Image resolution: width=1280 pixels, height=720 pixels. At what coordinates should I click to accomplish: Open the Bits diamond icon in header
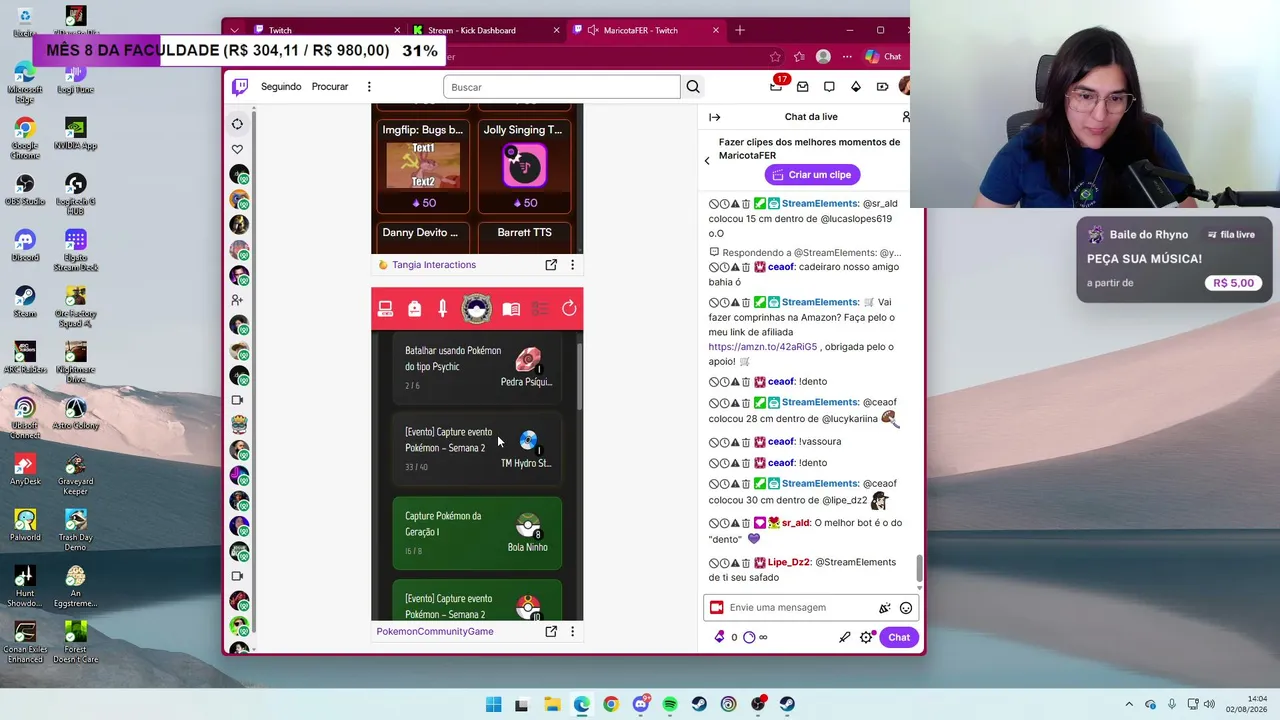coord(856,87)
